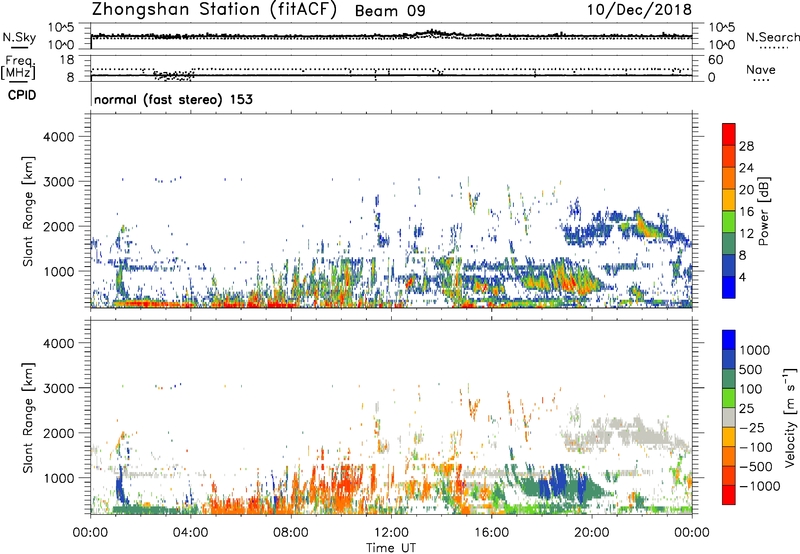Pick the blue 4–8 dB Power segment
800x554 pixels.
tap(729, 265)
